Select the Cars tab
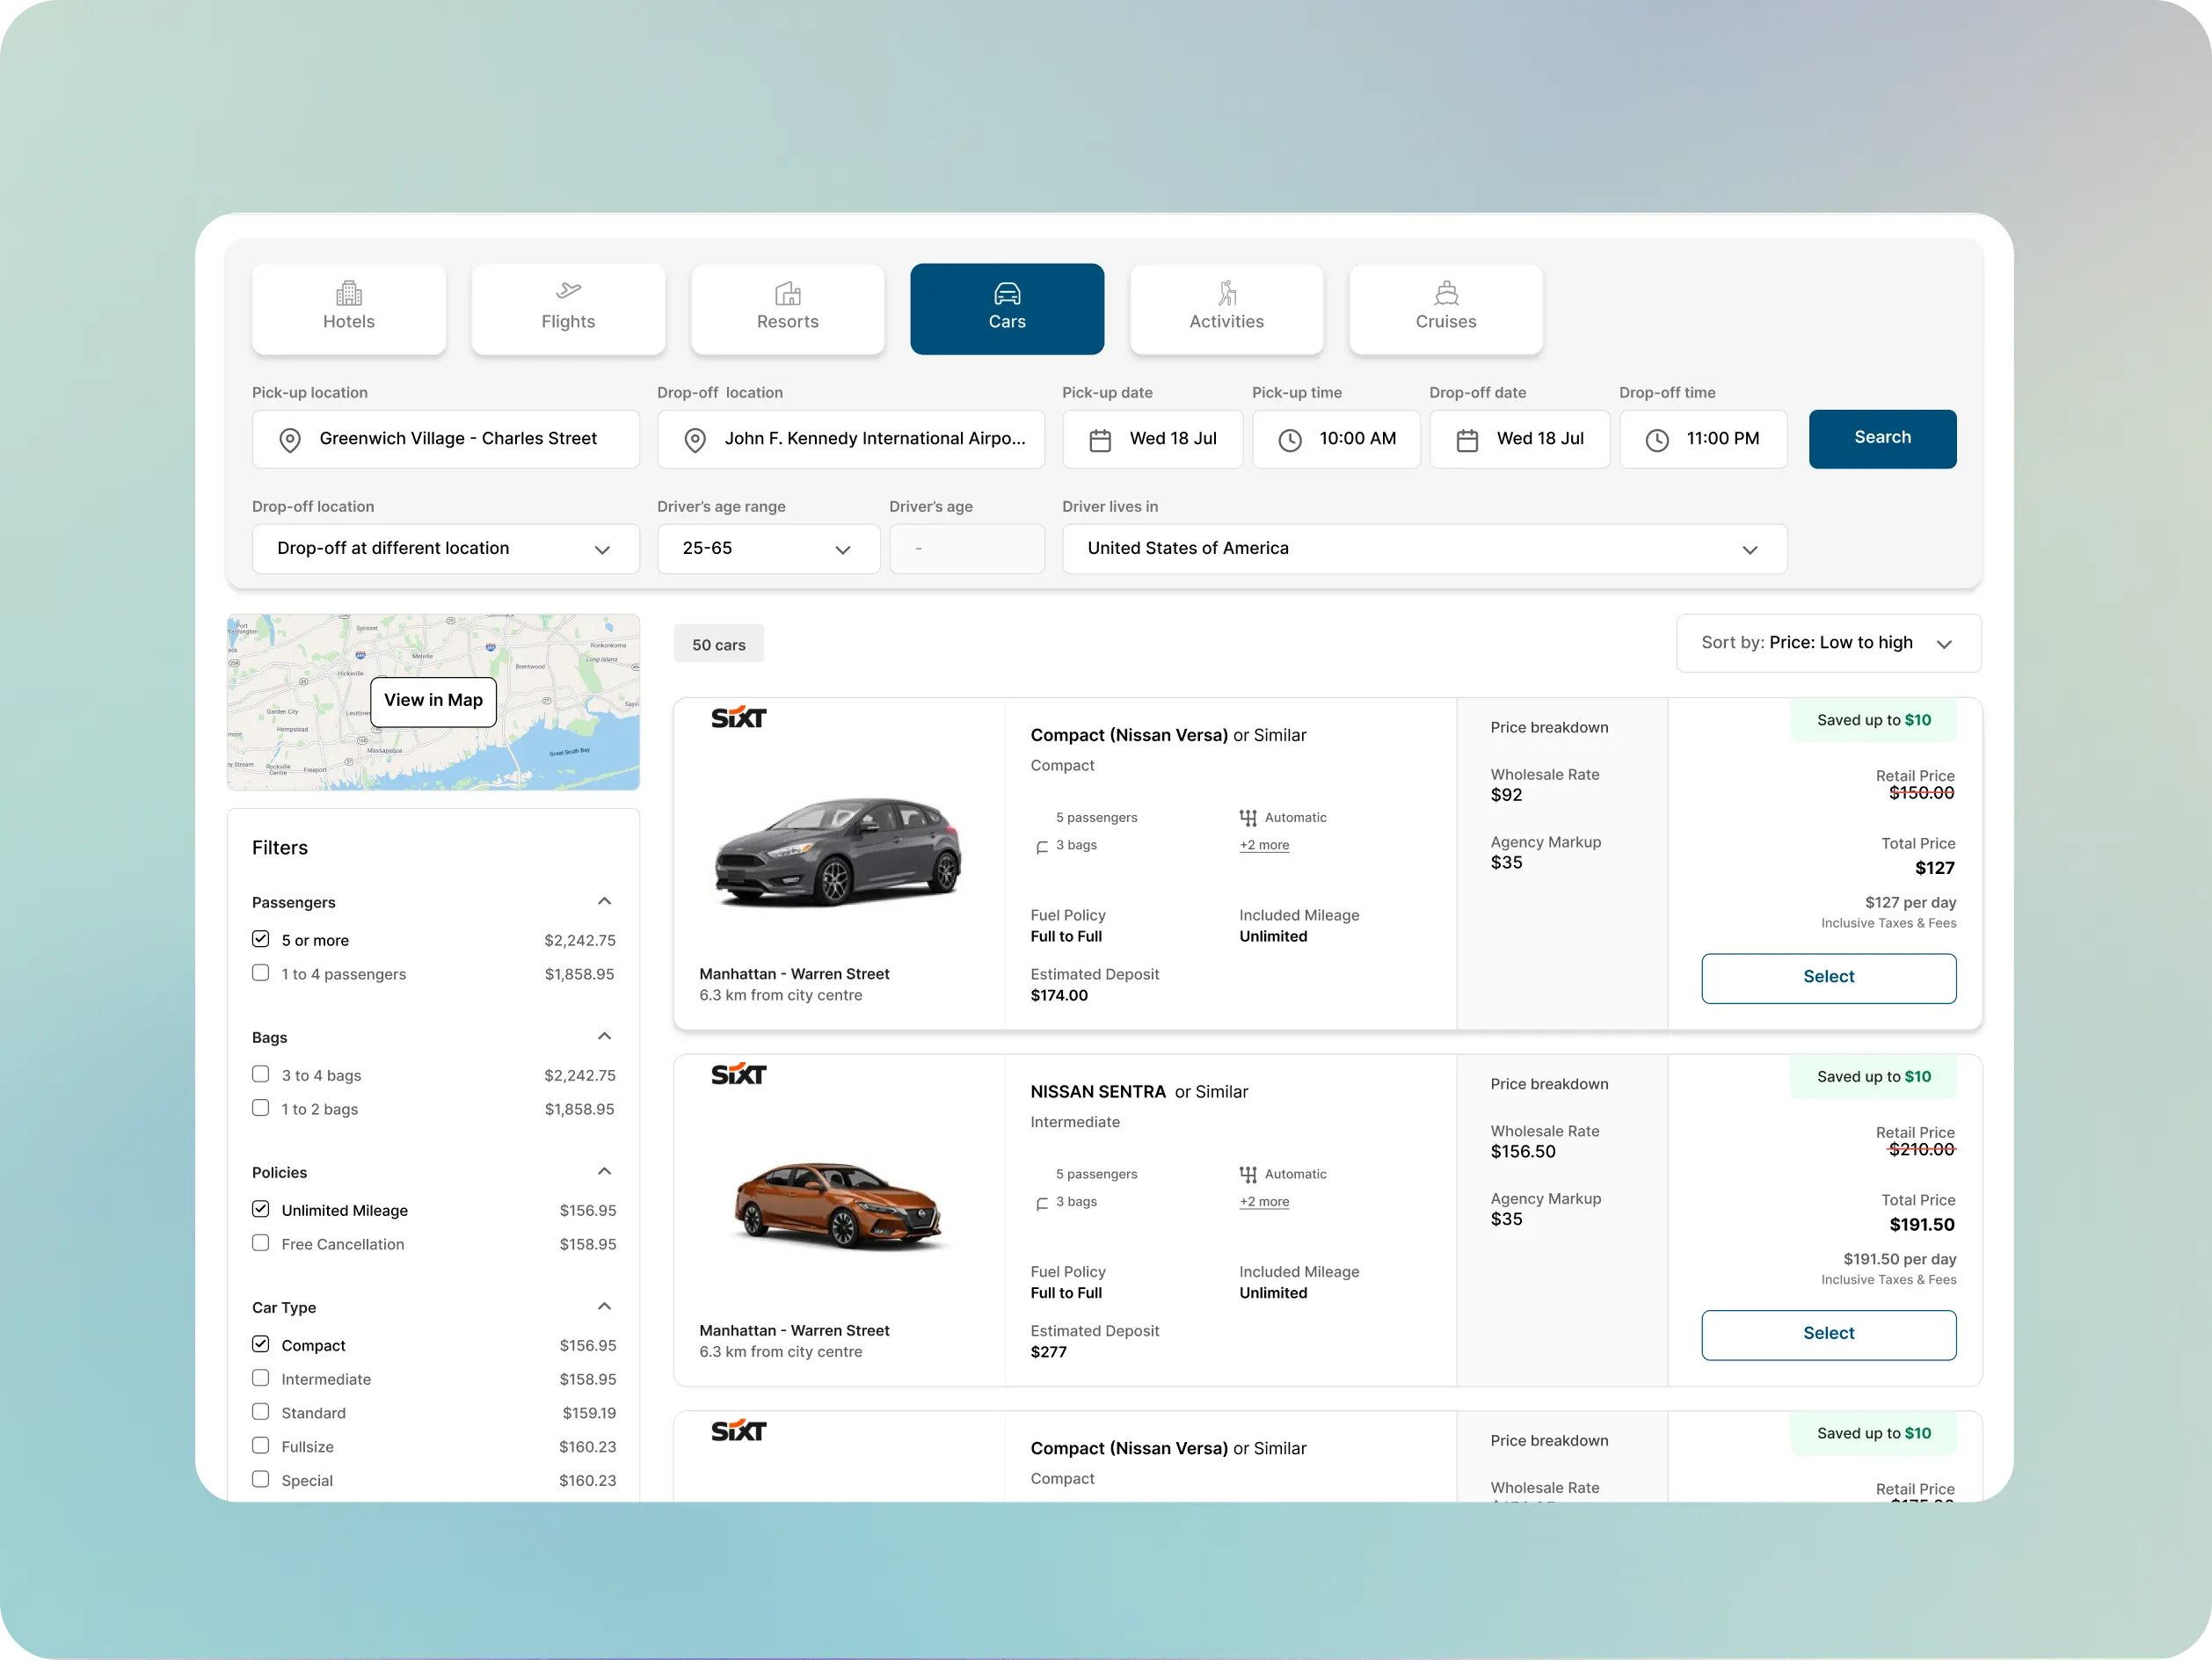Screen dimensions: 2212x1660 pos(1007,309)
